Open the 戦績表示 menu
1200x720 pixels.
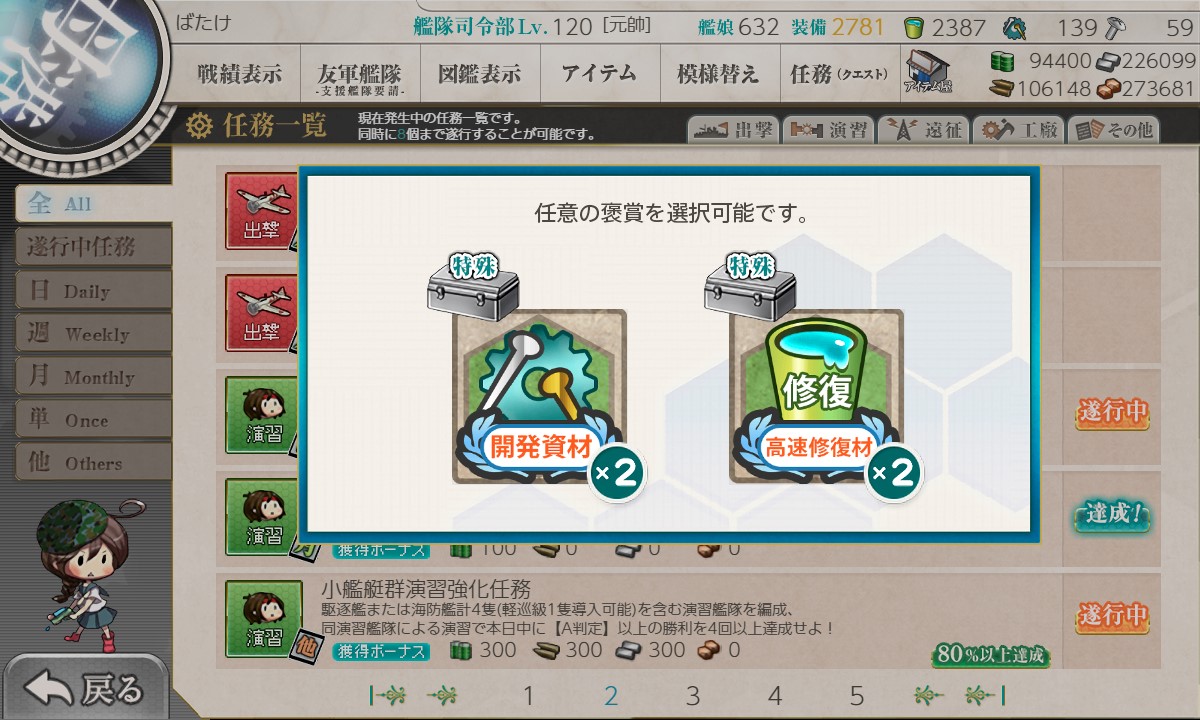[x=239, y=73]
